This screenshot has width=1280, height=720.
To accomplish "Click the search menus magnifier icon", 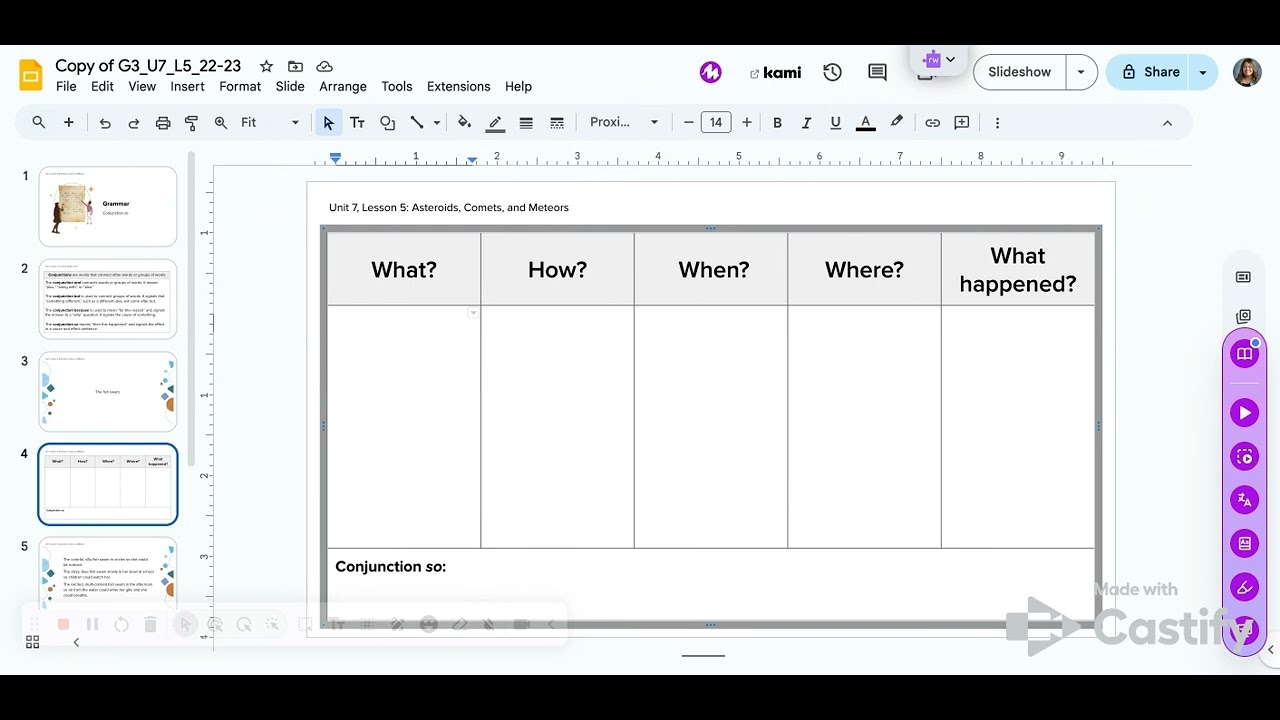I will [39, 123].
